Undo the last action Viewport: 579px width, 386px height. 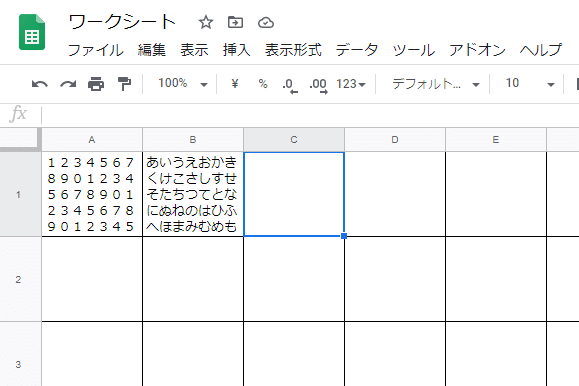click(x=40, y=84)
